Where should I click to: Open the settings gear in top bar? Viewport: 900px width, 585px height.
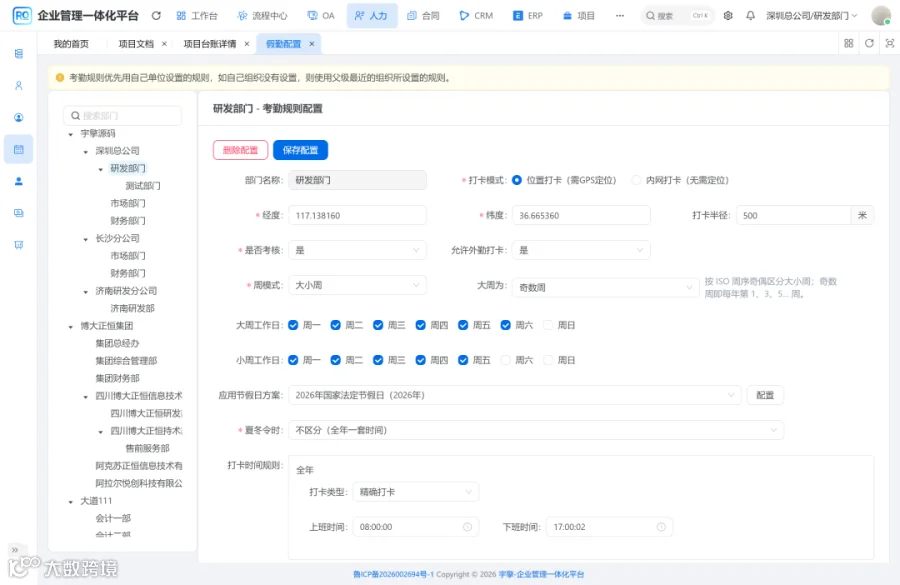[x=728, y=16]
